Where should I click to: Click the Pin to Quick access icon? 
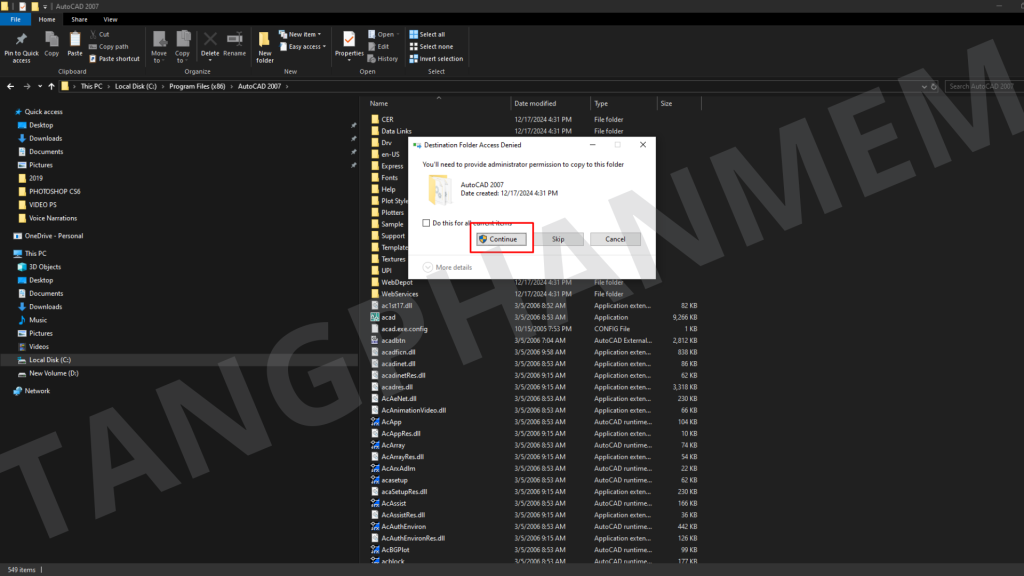(x=21, y=42)
